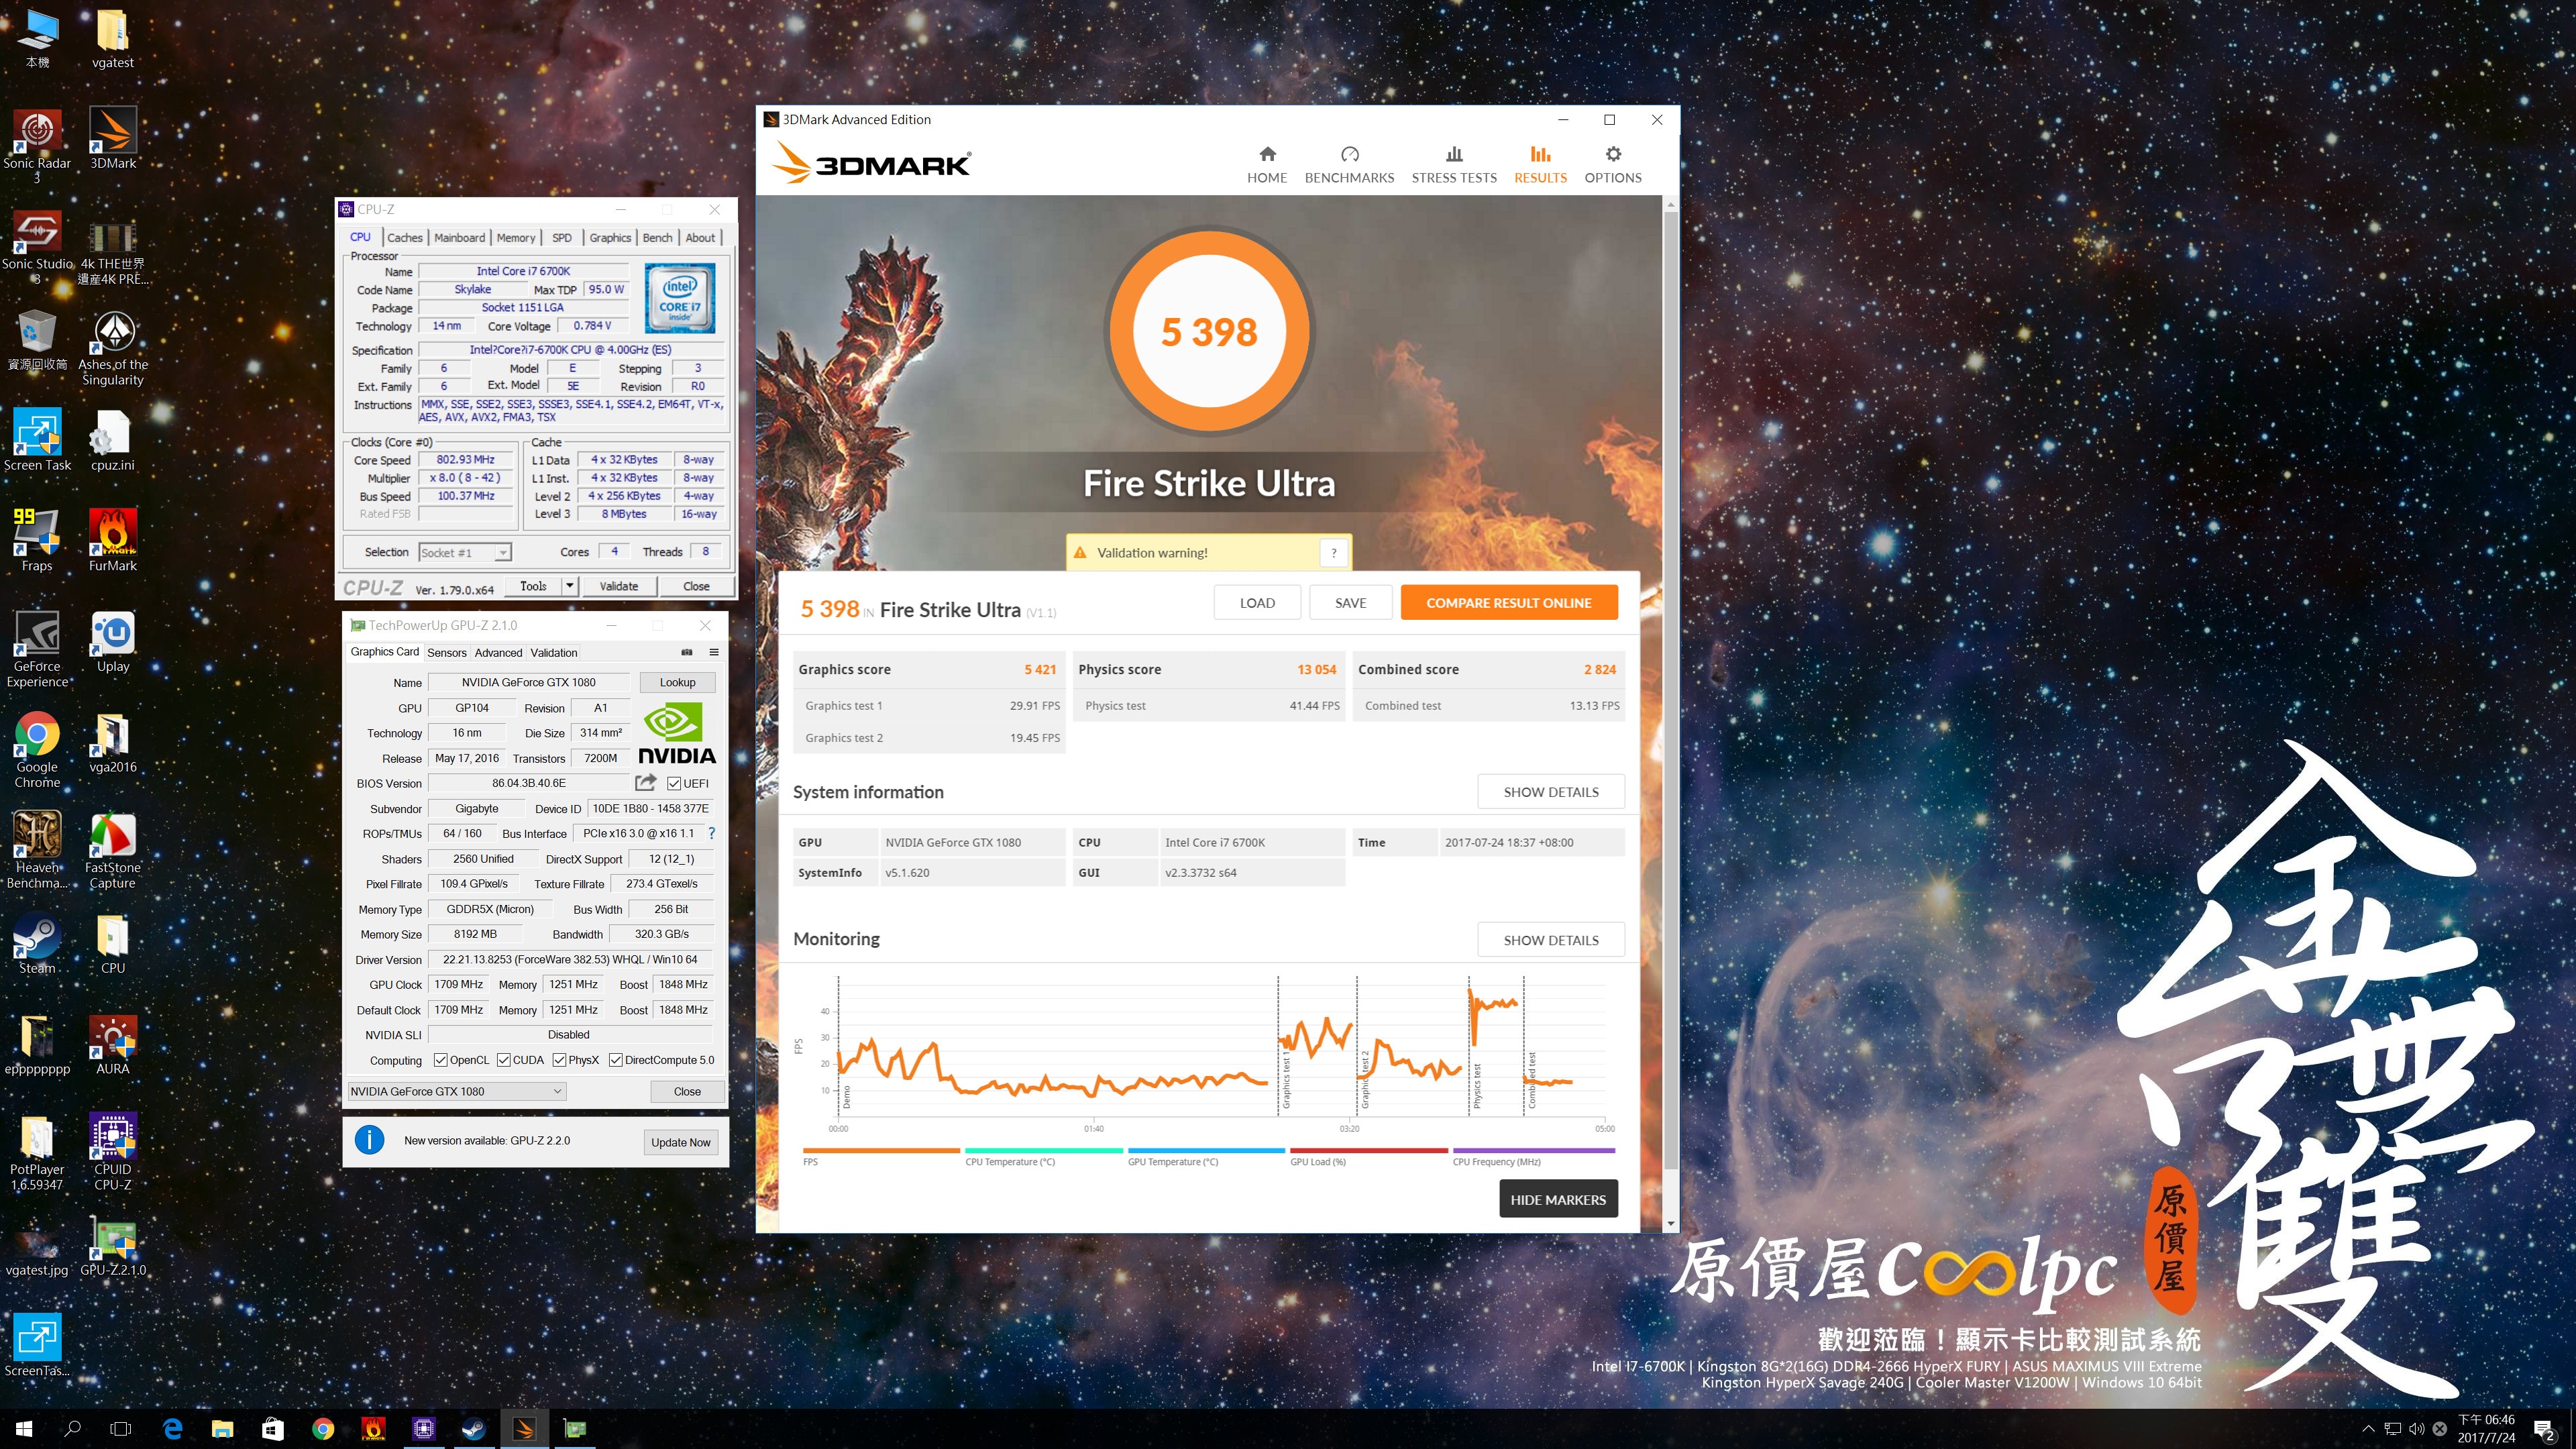
Task: Switch to the Memory tab in CPU-Z
Action: pyautogui.click(x=516, y=238)
